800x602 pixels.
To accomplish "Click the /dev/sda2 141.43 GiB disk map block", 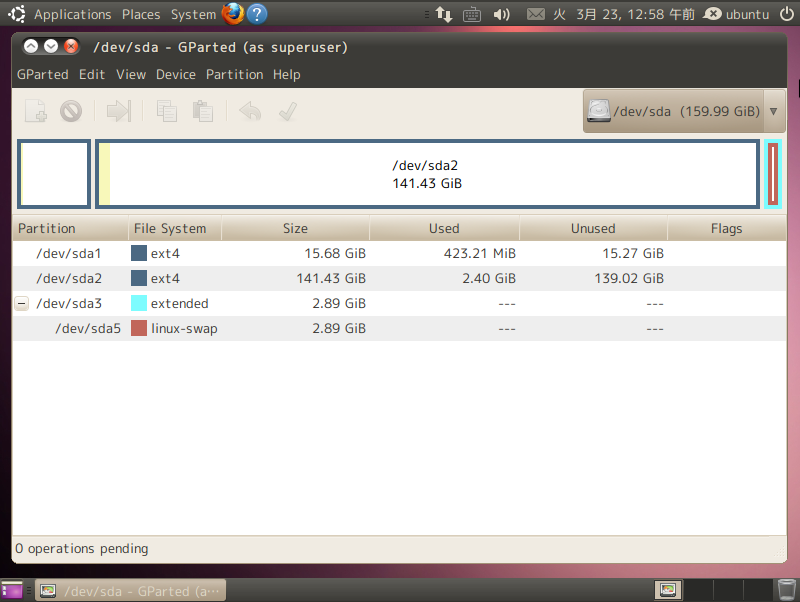I will pyautogui.click(x=428, y=174).
